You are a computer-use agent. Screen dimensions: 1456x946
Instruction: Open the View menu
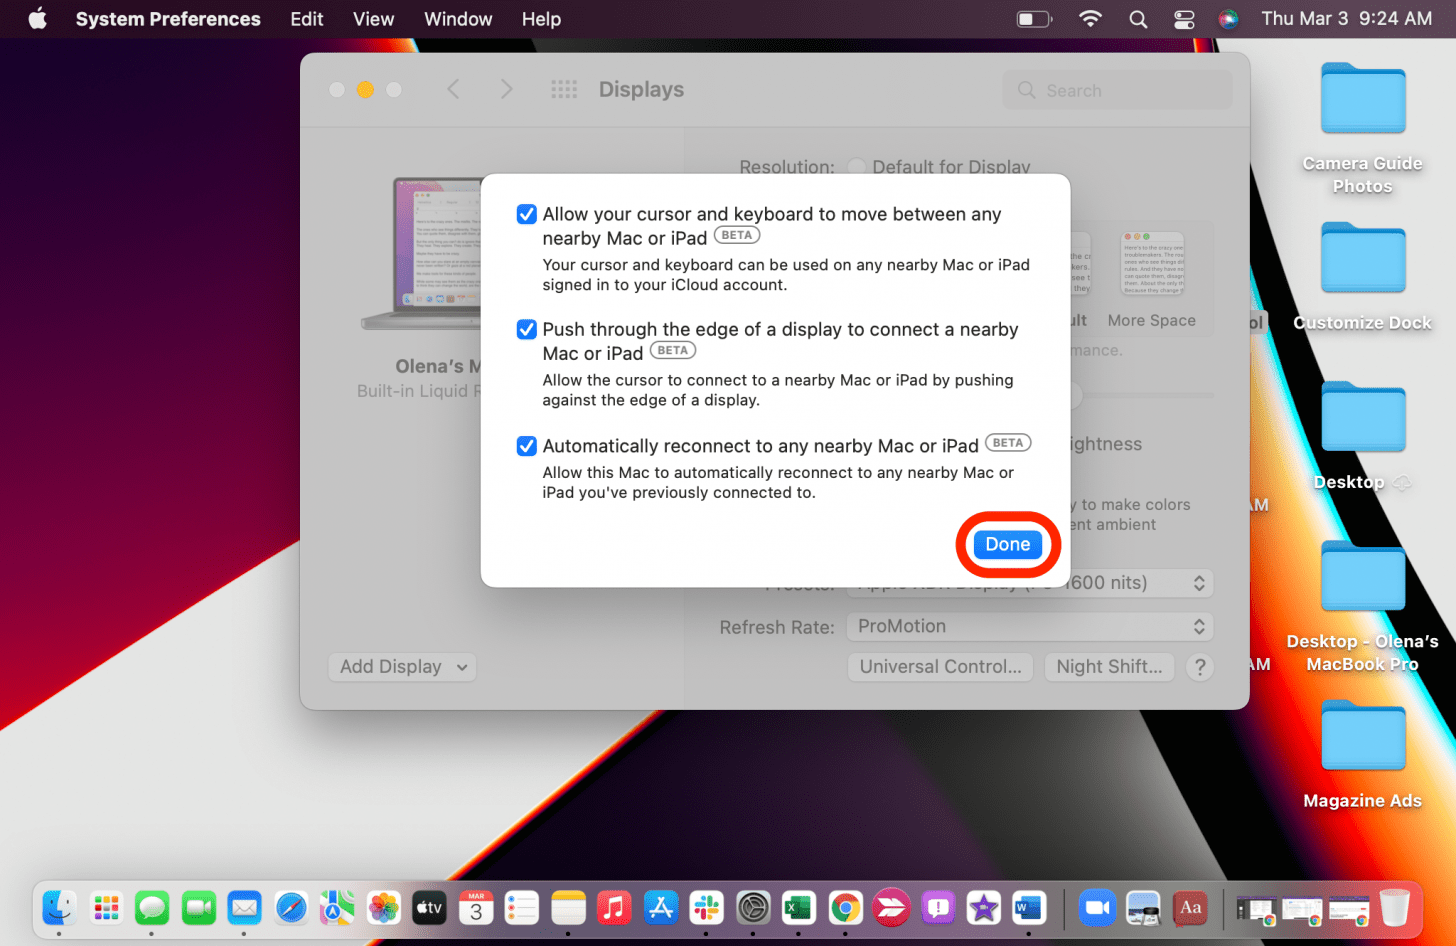[x=373, y=19]
